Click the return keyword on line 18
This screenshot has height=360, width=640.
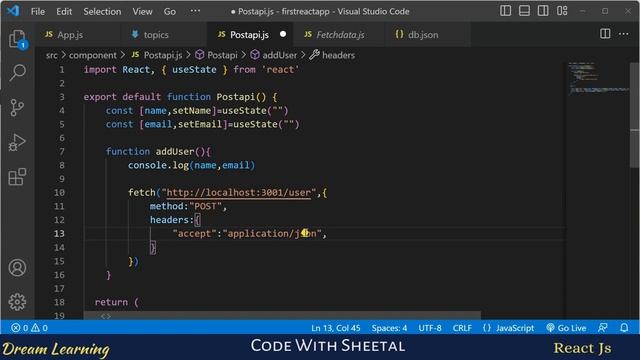(x=111, y=302)
